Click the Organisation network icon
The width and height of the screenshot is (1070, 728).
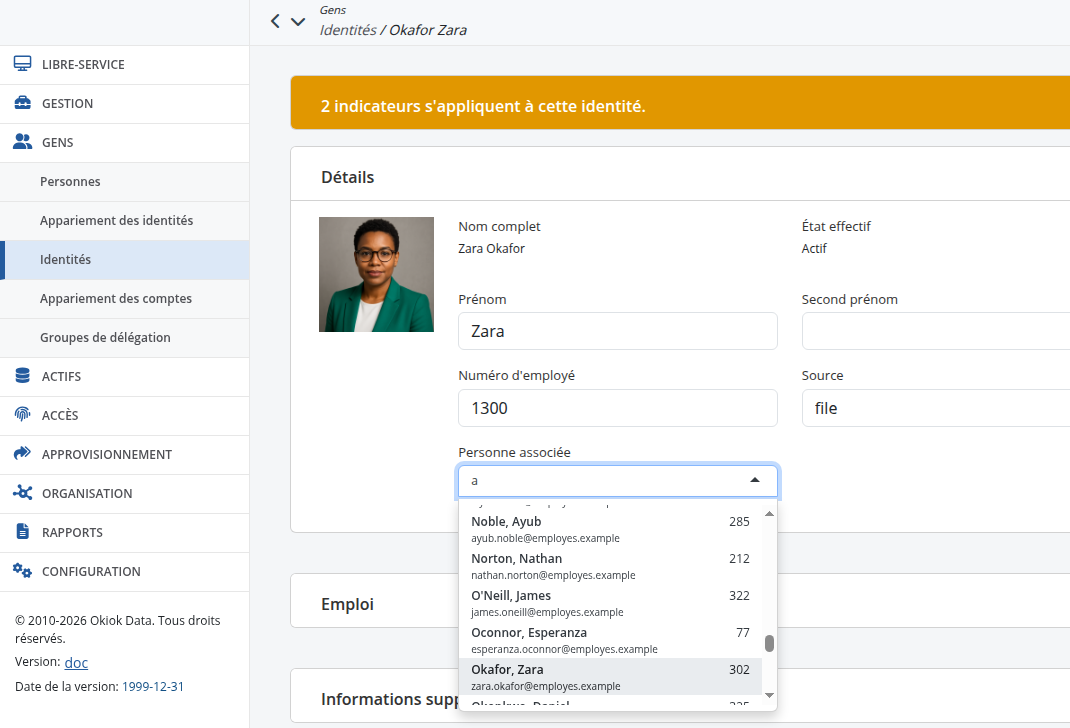tap(23, 493)
